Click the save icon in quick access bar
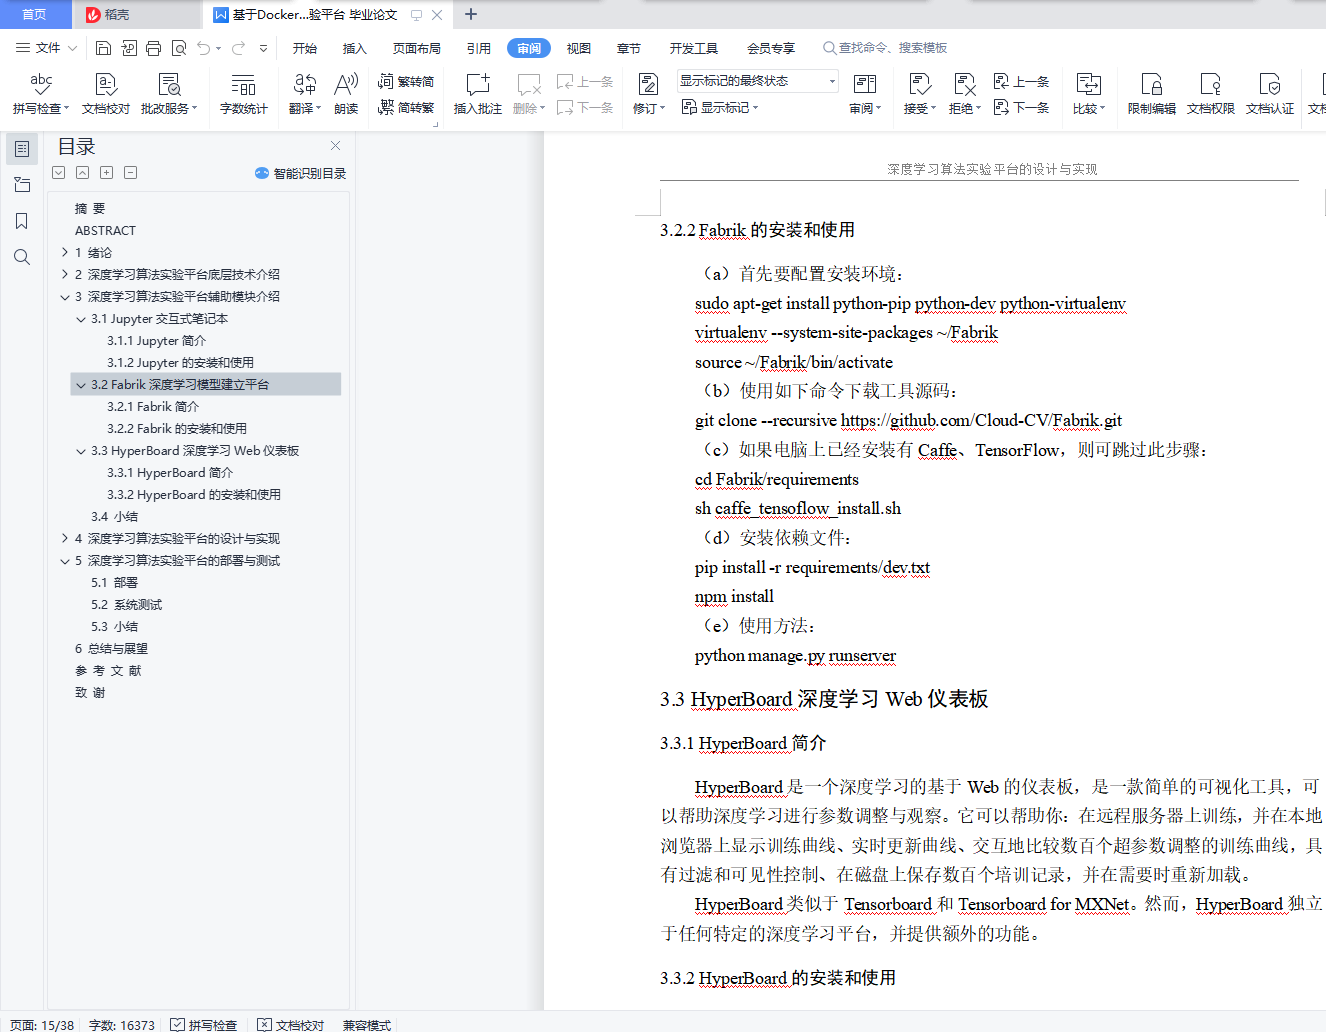Viewport: 1326px width, 1032px height. tap(104, 48)
